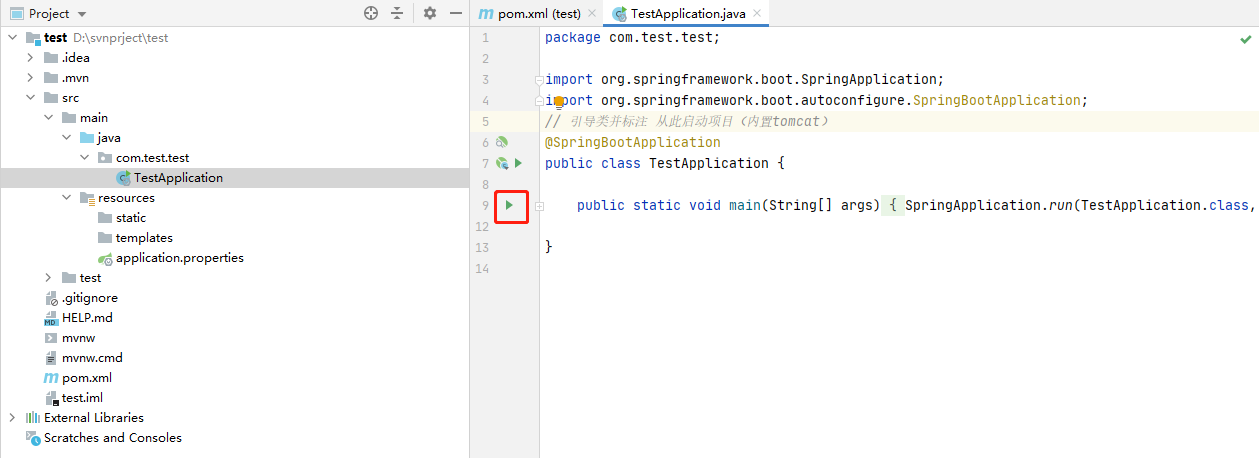Click the 'package com.test.test;' line
The width and height of the screenshot is (1259, 458).
click(632, 38)
